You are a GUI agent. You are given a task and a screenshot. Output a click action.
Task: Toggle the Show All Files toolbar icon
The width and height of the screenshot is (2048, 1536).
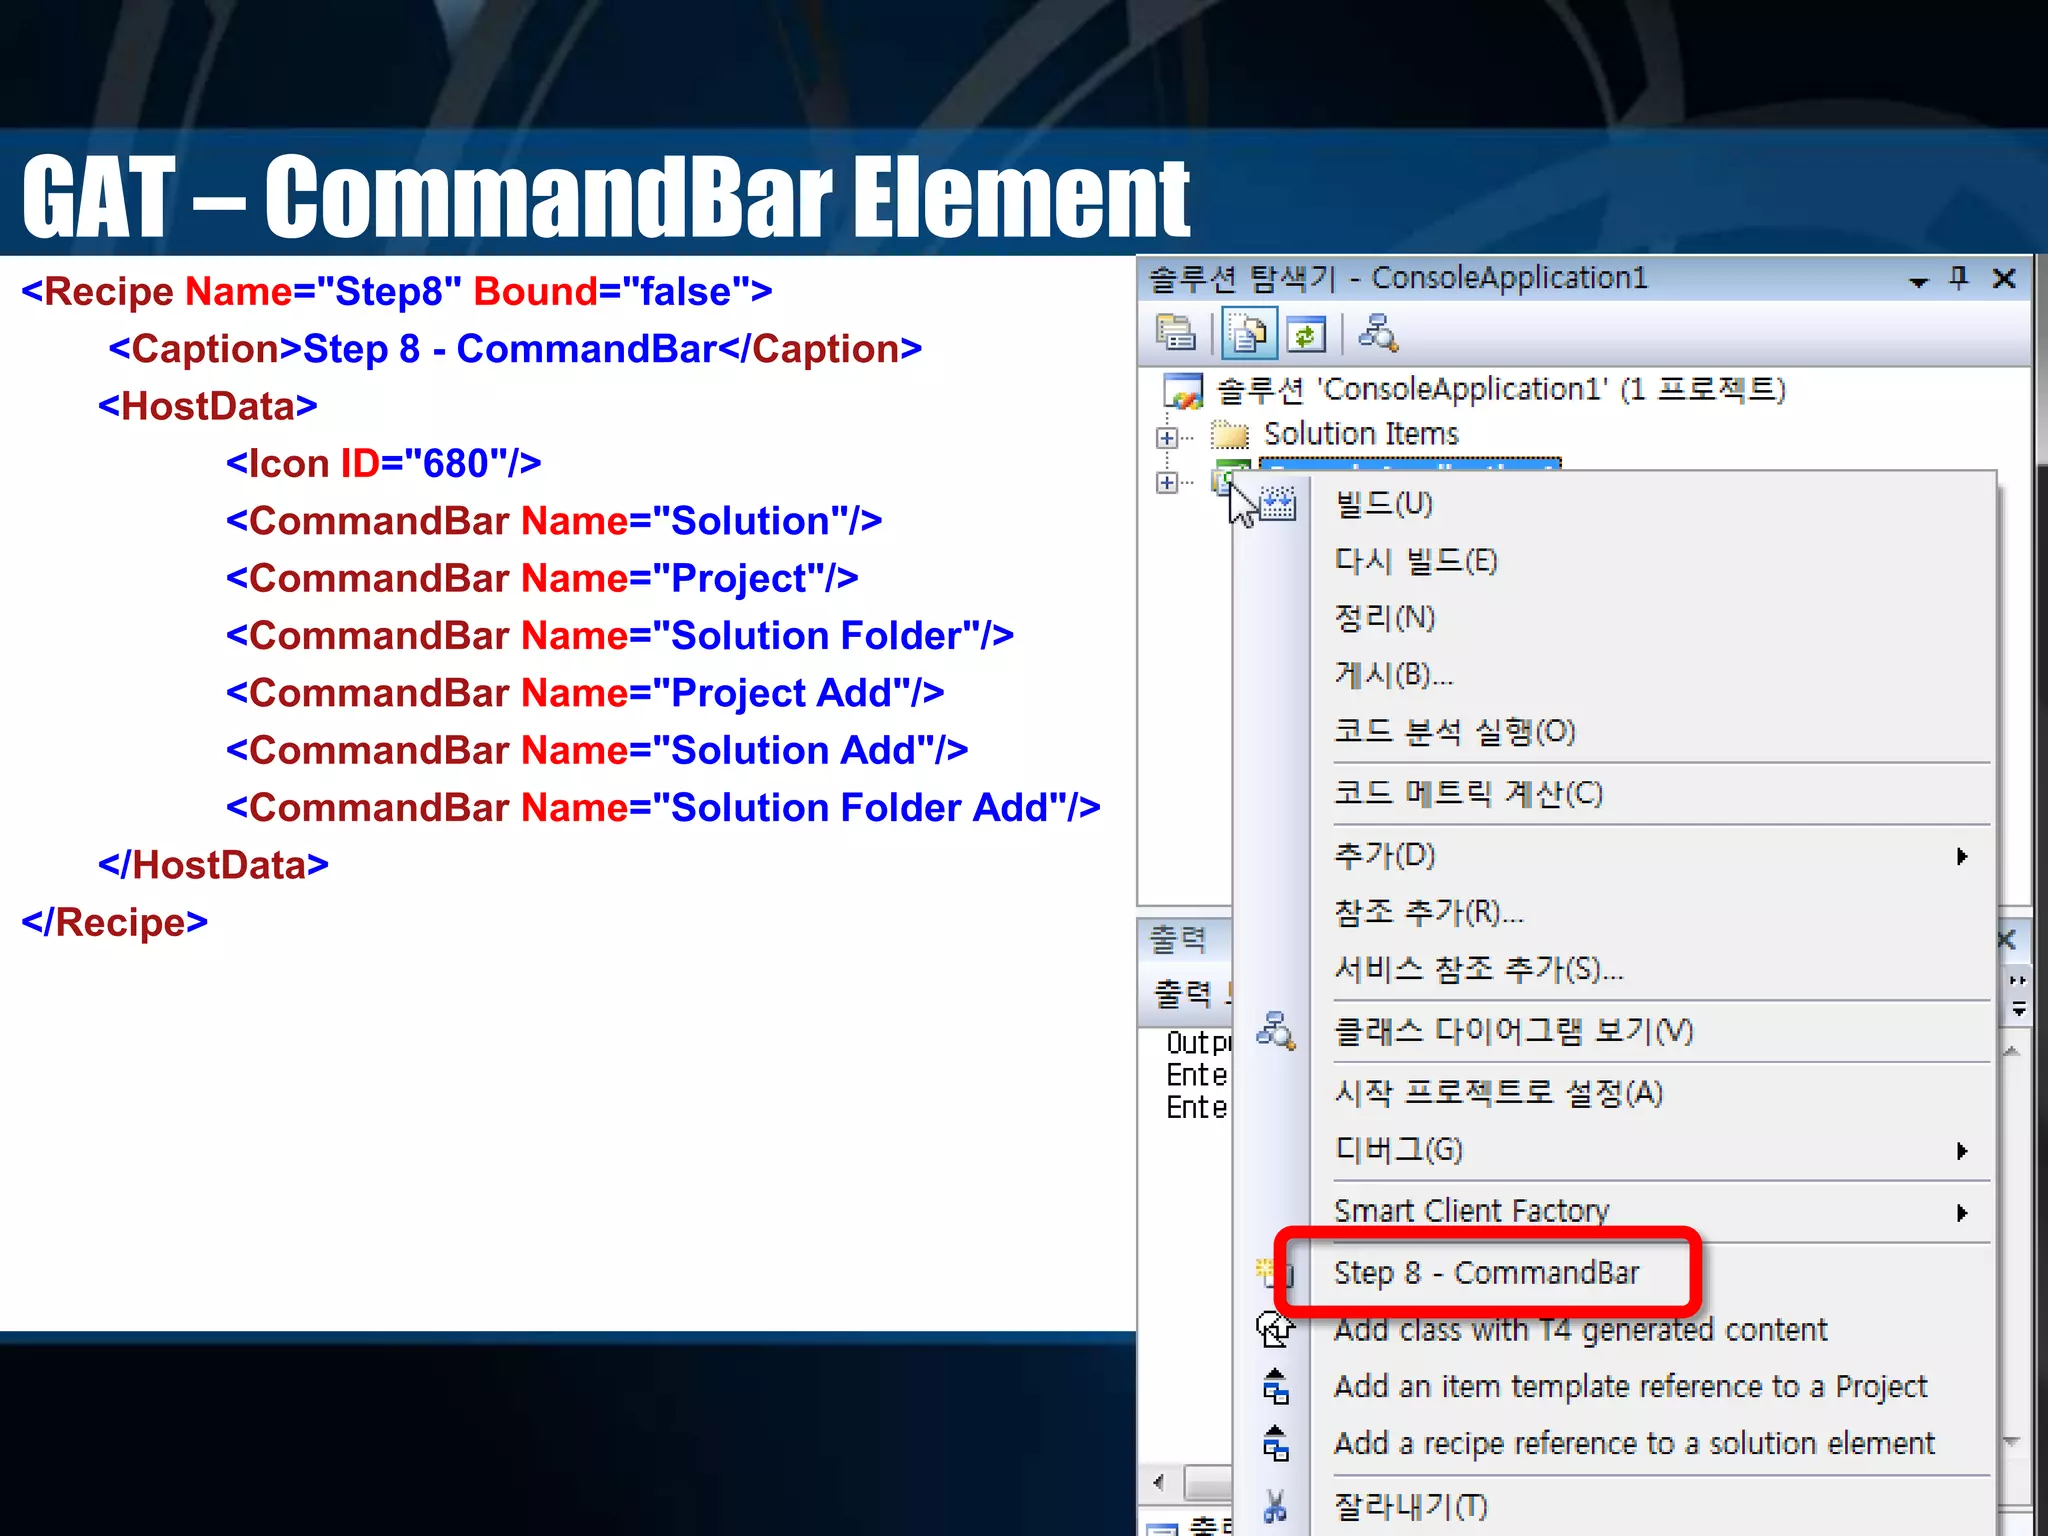click(x=1248, y=333)
